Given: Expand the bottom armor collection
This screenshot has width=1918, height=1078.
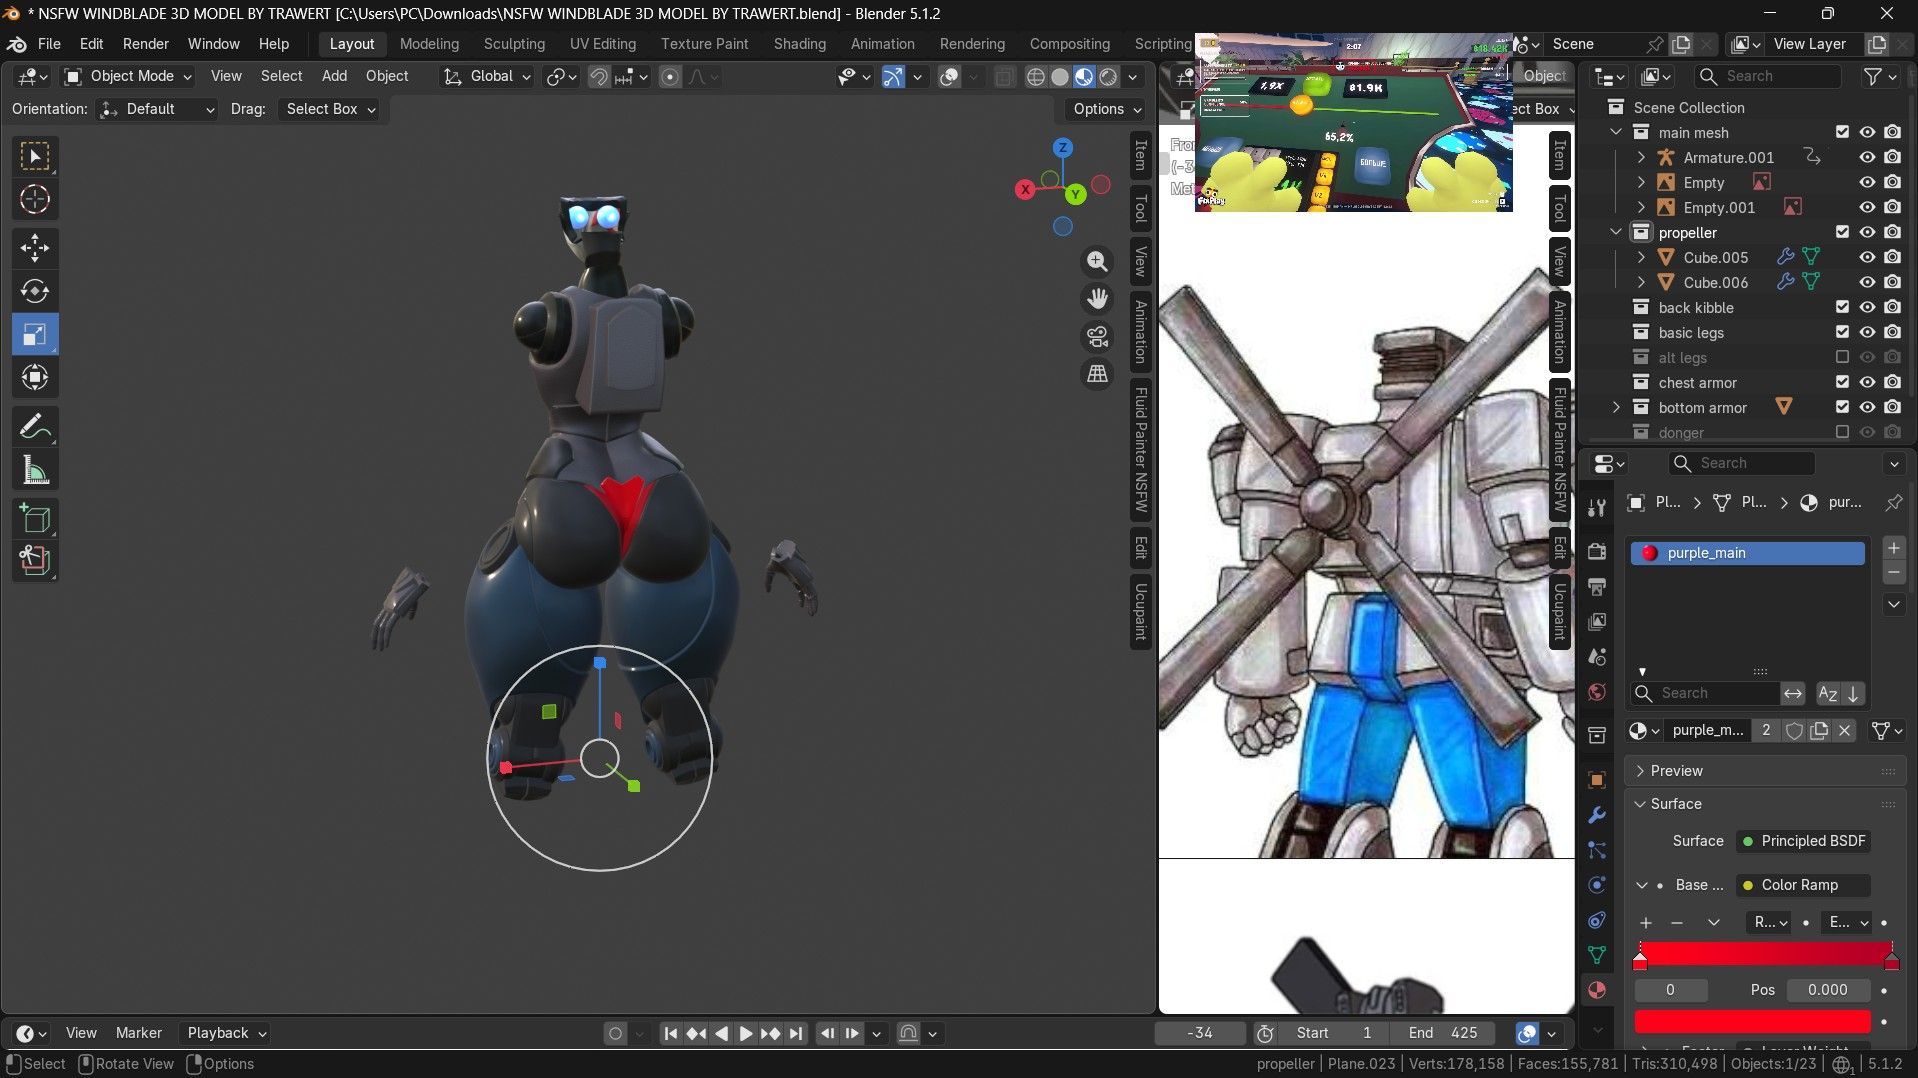Looking at the screenshot, I should point(1616,407).
